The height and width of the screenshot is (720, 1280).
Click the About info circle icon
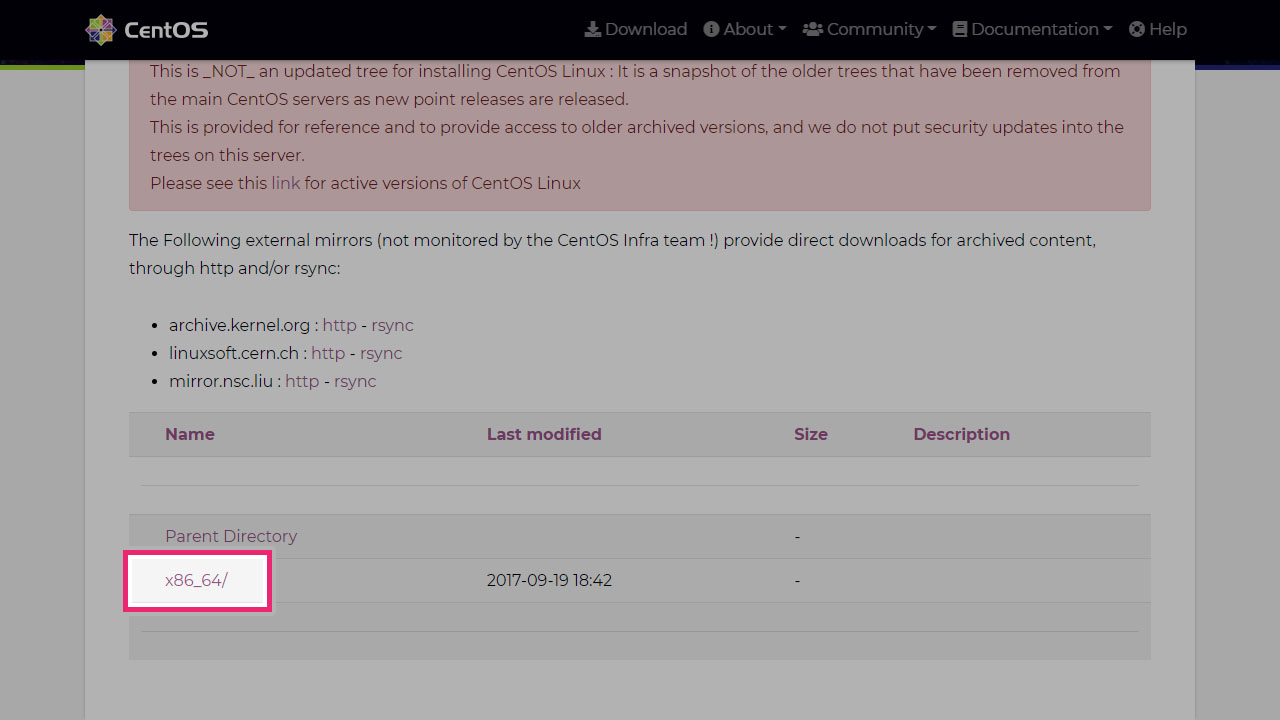(711, 29)
